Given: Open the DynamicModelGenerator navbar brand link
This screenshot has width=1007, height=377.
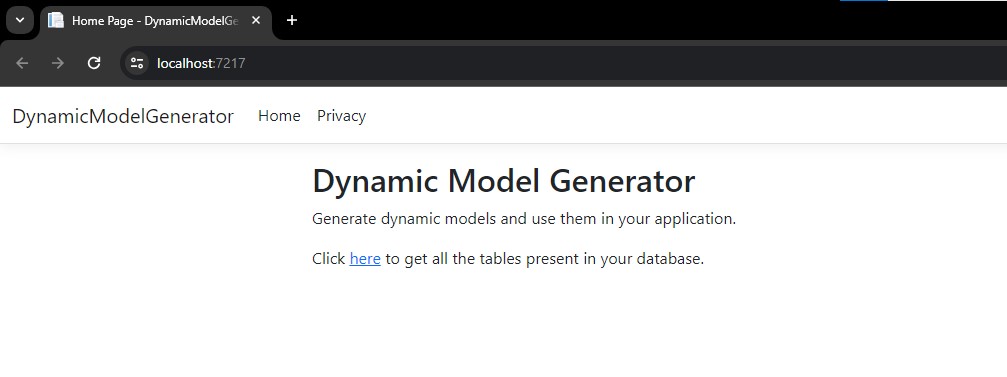Looking at the screenshot, I should coord(123,116).
